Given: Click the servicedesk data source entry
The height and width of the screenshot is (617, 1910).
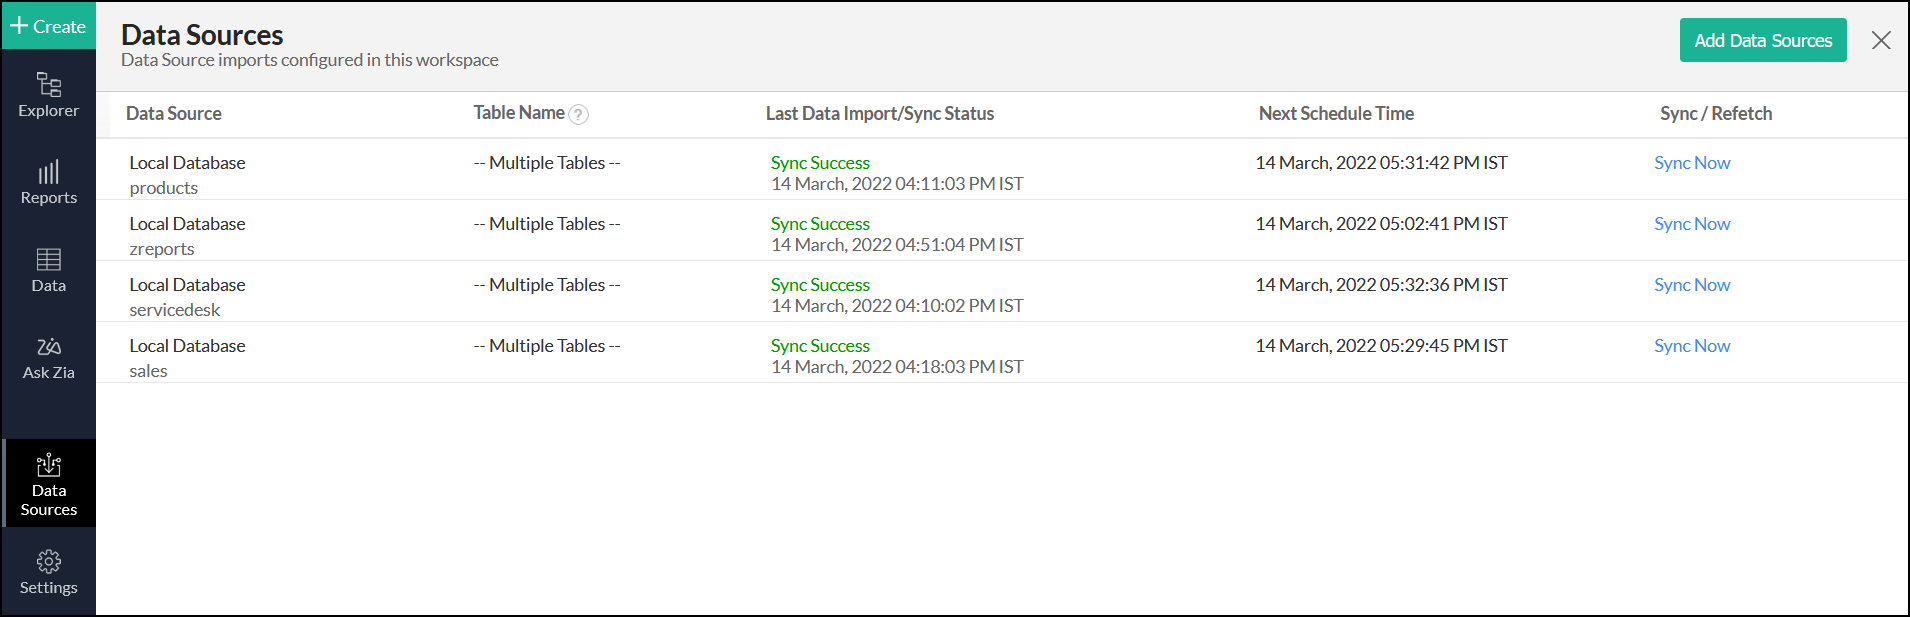Looking at the screenshot, I should pos(175,310).
